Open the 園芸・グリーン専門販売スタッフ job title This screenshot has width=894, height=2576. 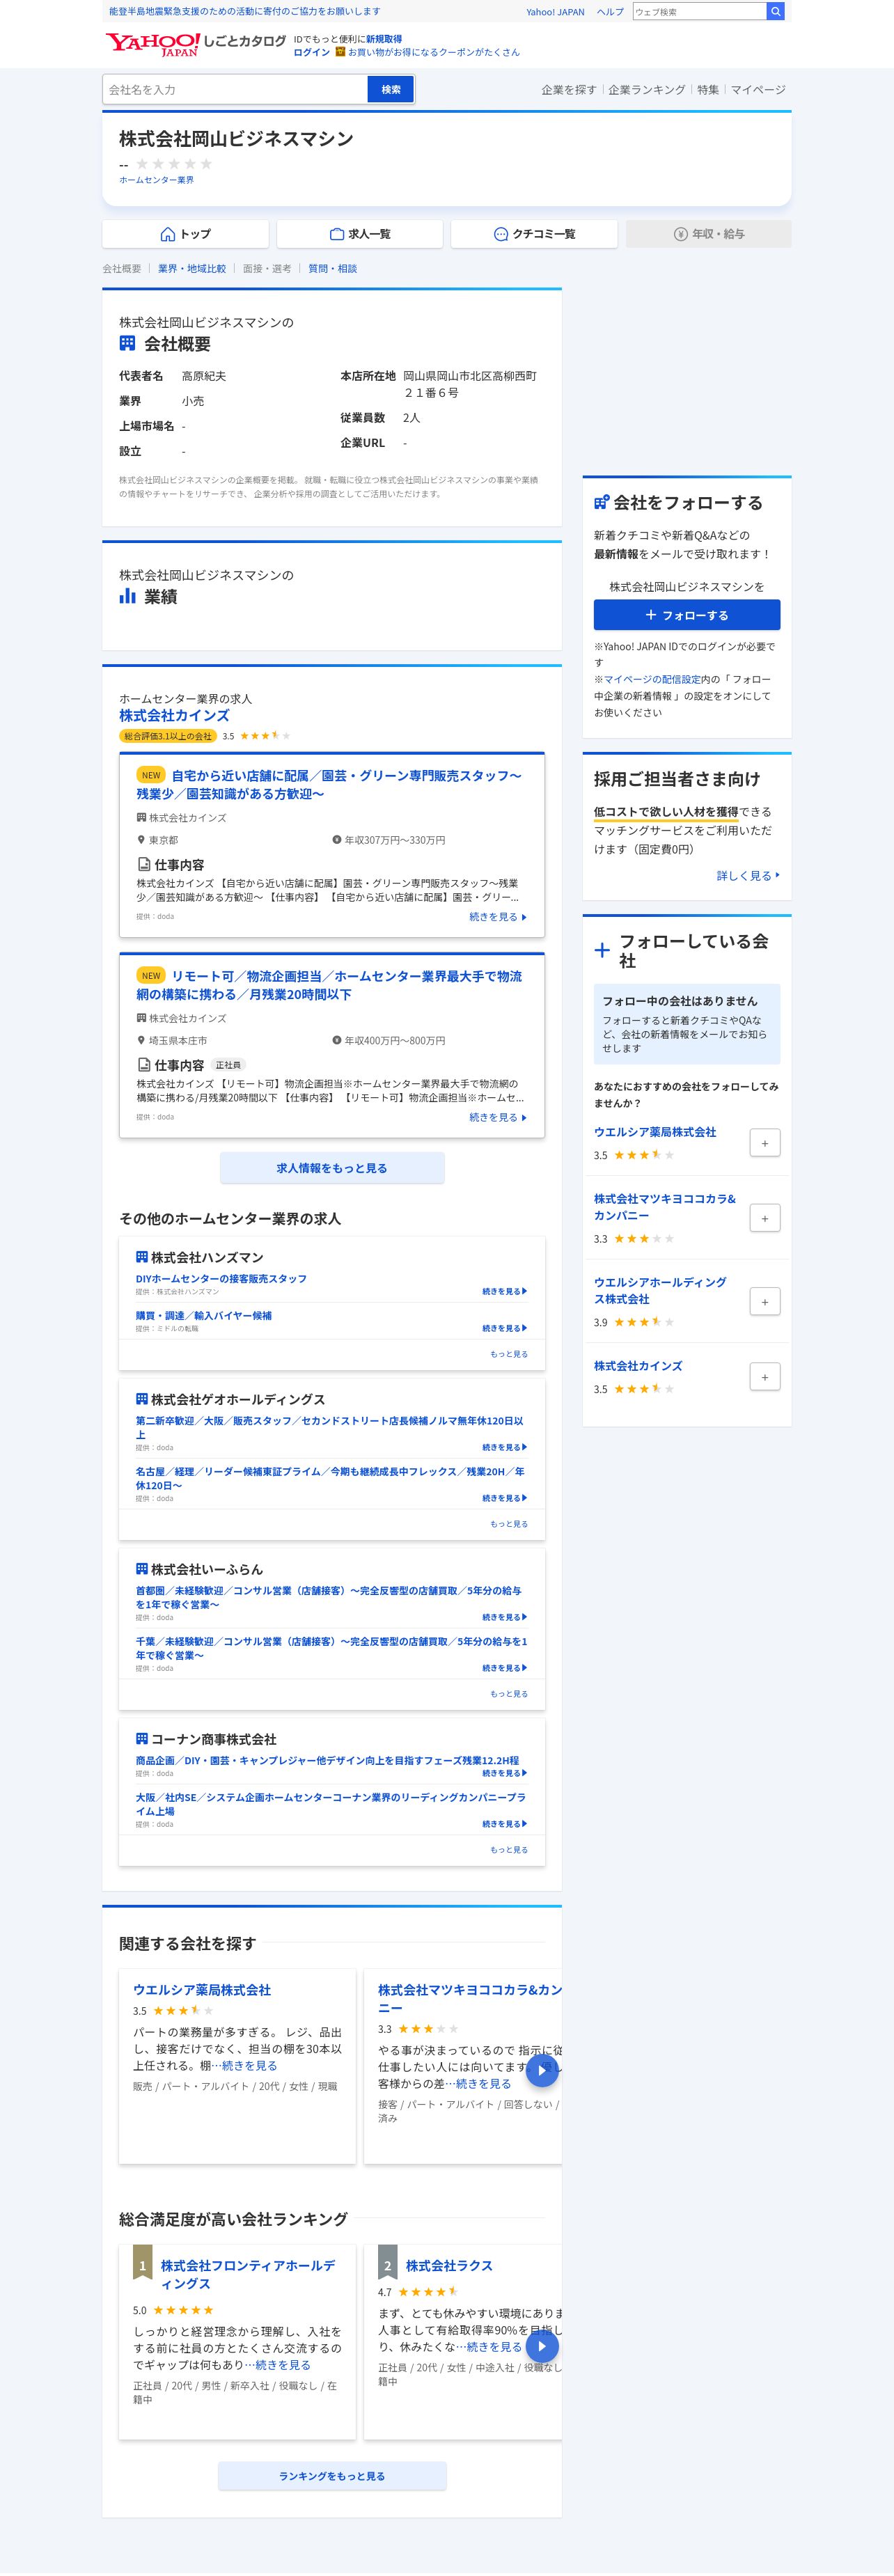click(329, 785)
